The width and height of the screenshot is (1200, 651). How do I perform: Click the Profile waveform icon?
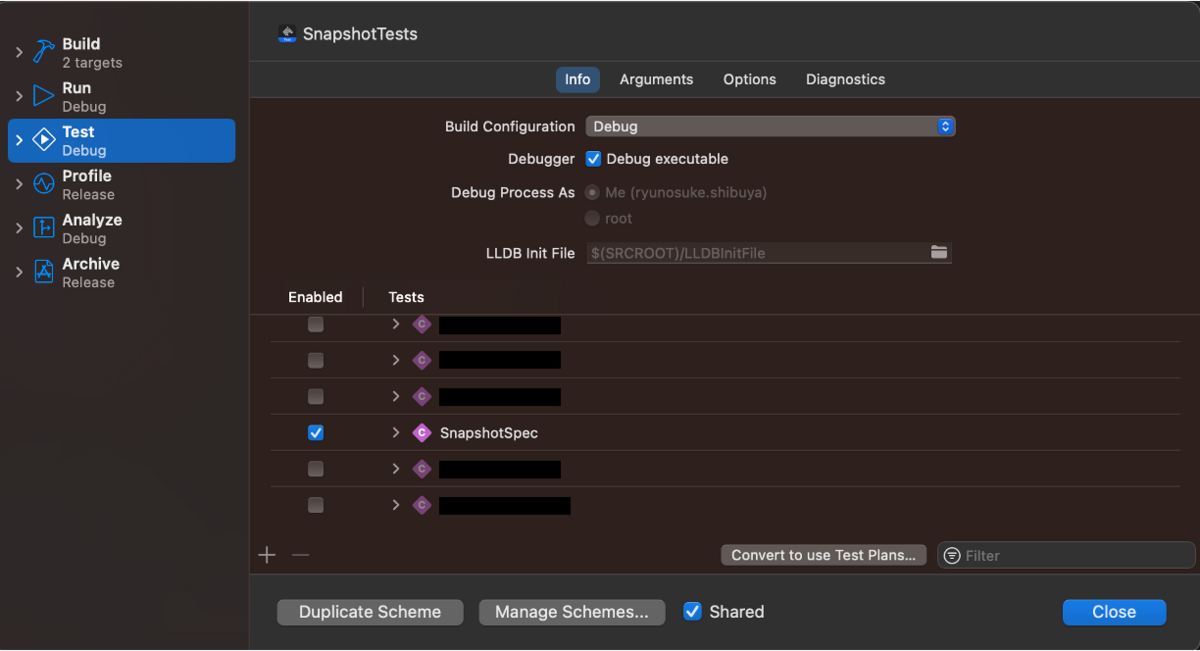44,184
